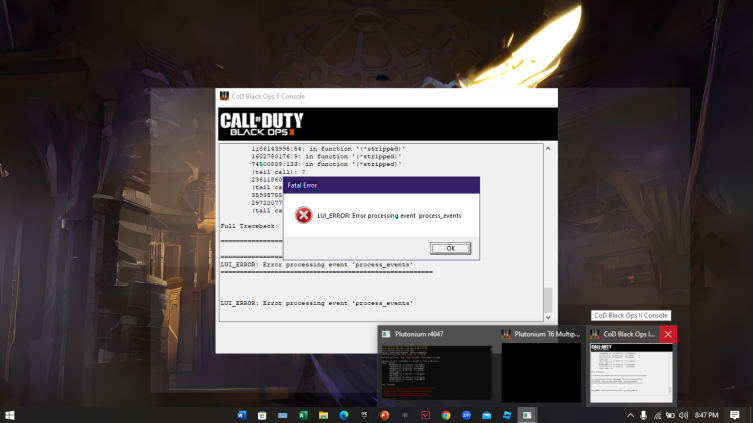Open the network Wi-Fi tray icon
The width and height of the screenshot is (753, 423).
[x=657, y=415]
